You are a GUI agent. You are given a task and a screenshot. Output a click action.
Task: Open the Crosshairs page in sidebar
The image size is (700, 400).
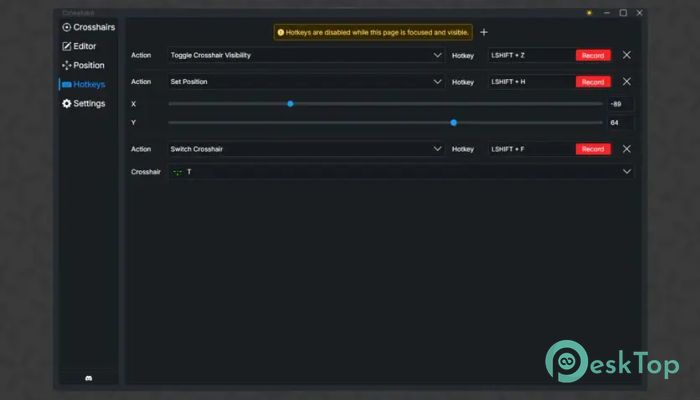coord(88,27)
